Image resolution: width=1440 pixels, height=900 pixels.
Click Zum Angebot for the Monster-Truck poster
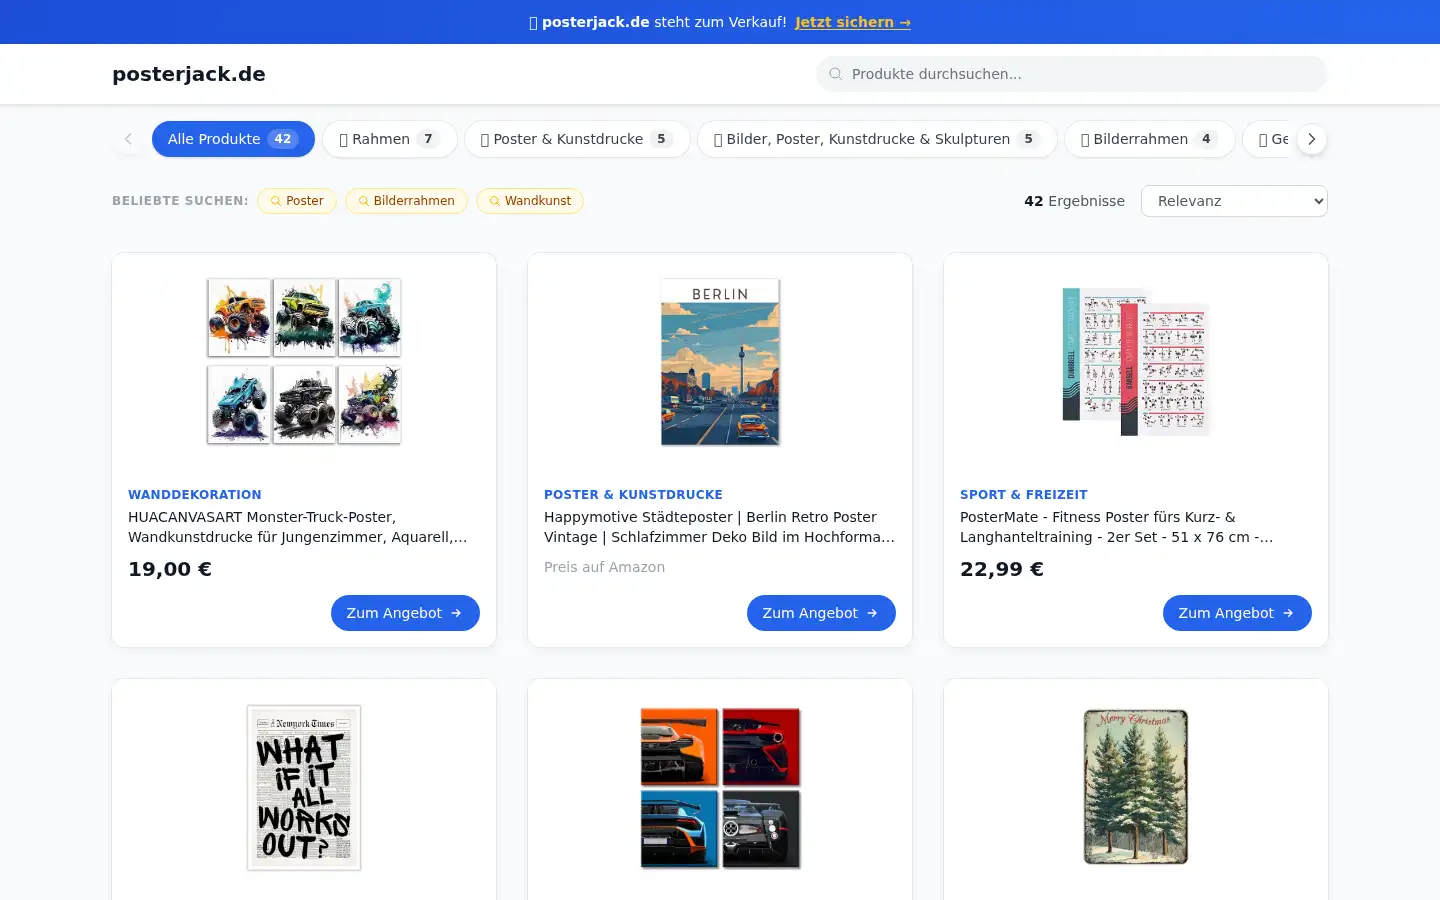[405, 613]
